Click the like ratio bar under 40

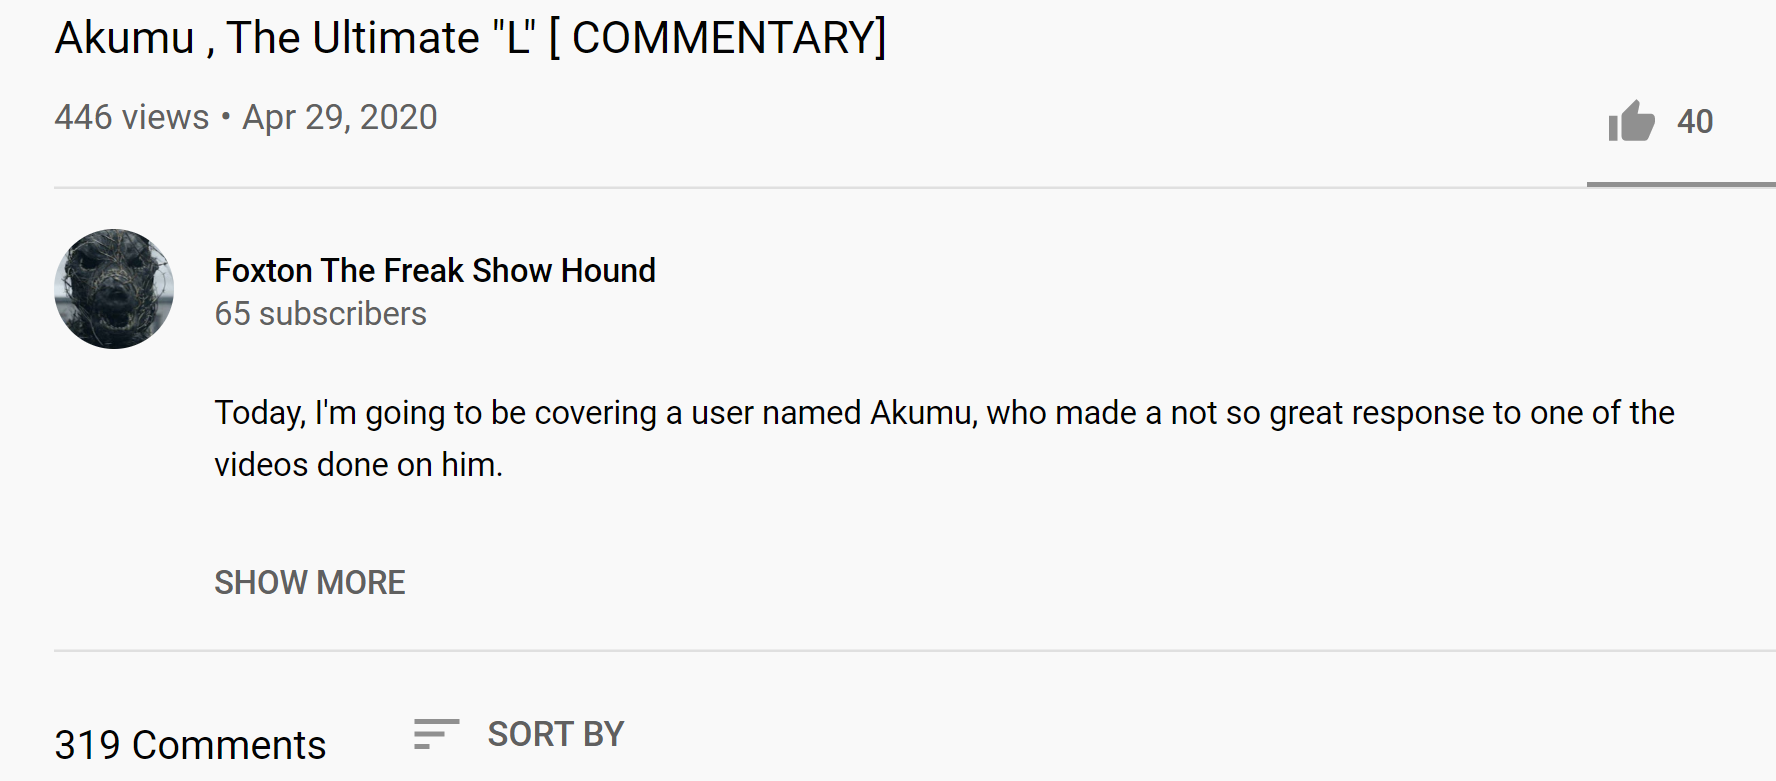pyautogui.click(x=1681, y=185)
